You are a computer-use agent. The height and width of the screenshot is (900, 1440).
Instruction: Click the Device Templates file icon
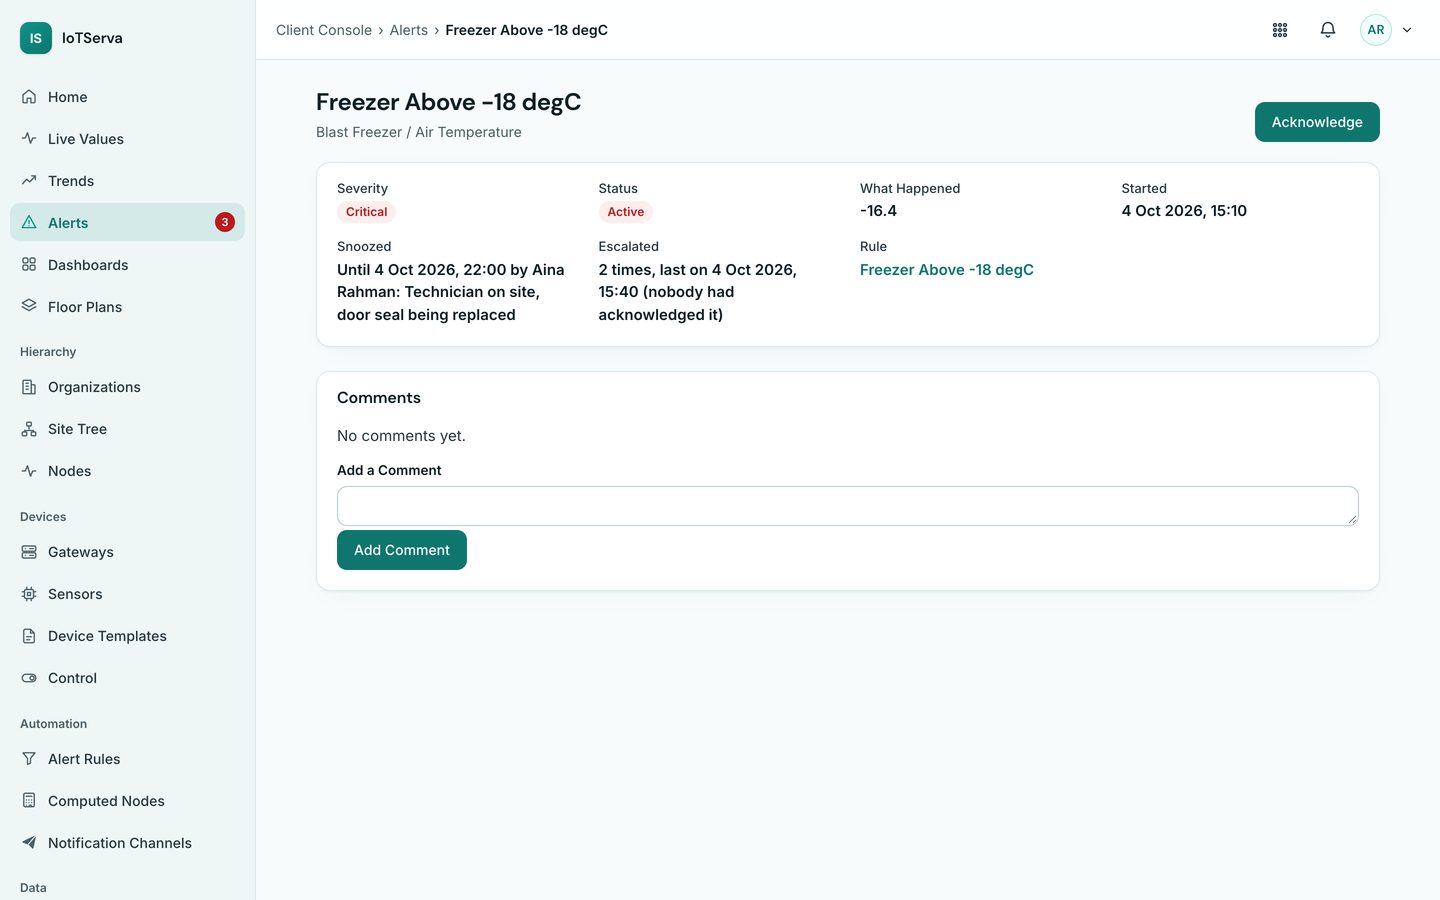click(x=29, y=636)
